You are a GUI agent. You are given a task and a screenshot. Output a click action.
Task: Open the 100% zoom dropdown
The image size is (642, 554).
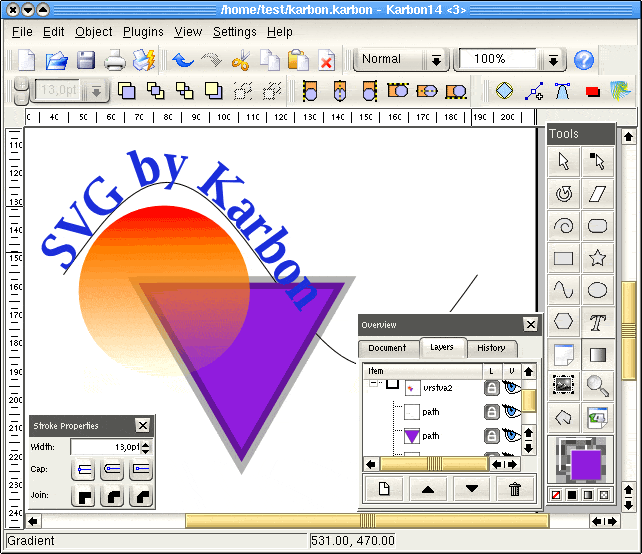pyautogui.click(x=553, y=61)
